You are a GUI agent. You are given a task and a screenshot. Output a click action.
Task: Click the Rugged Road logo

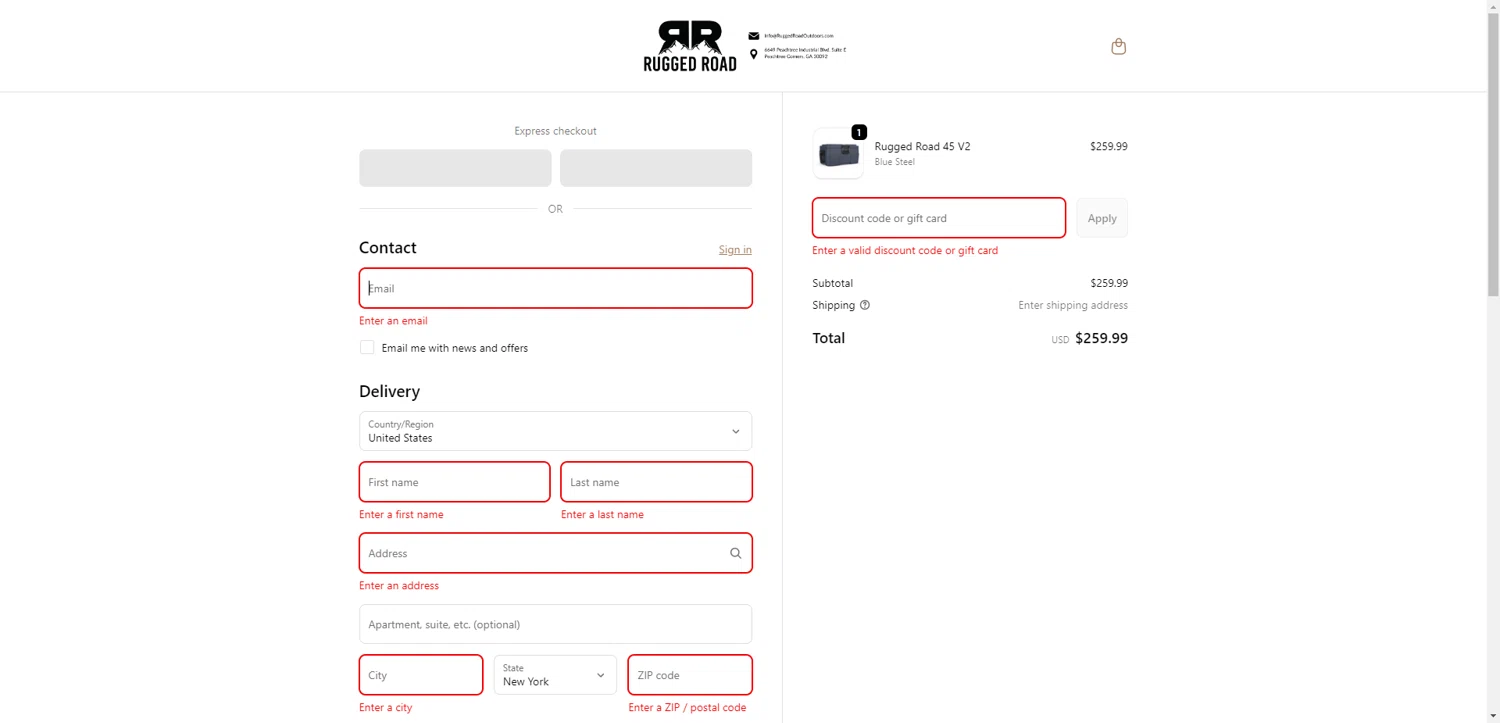pos(690,46)
